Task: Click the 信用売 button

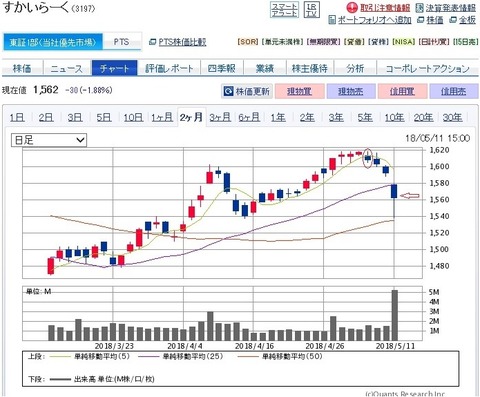Action: [x=454, y=91]
